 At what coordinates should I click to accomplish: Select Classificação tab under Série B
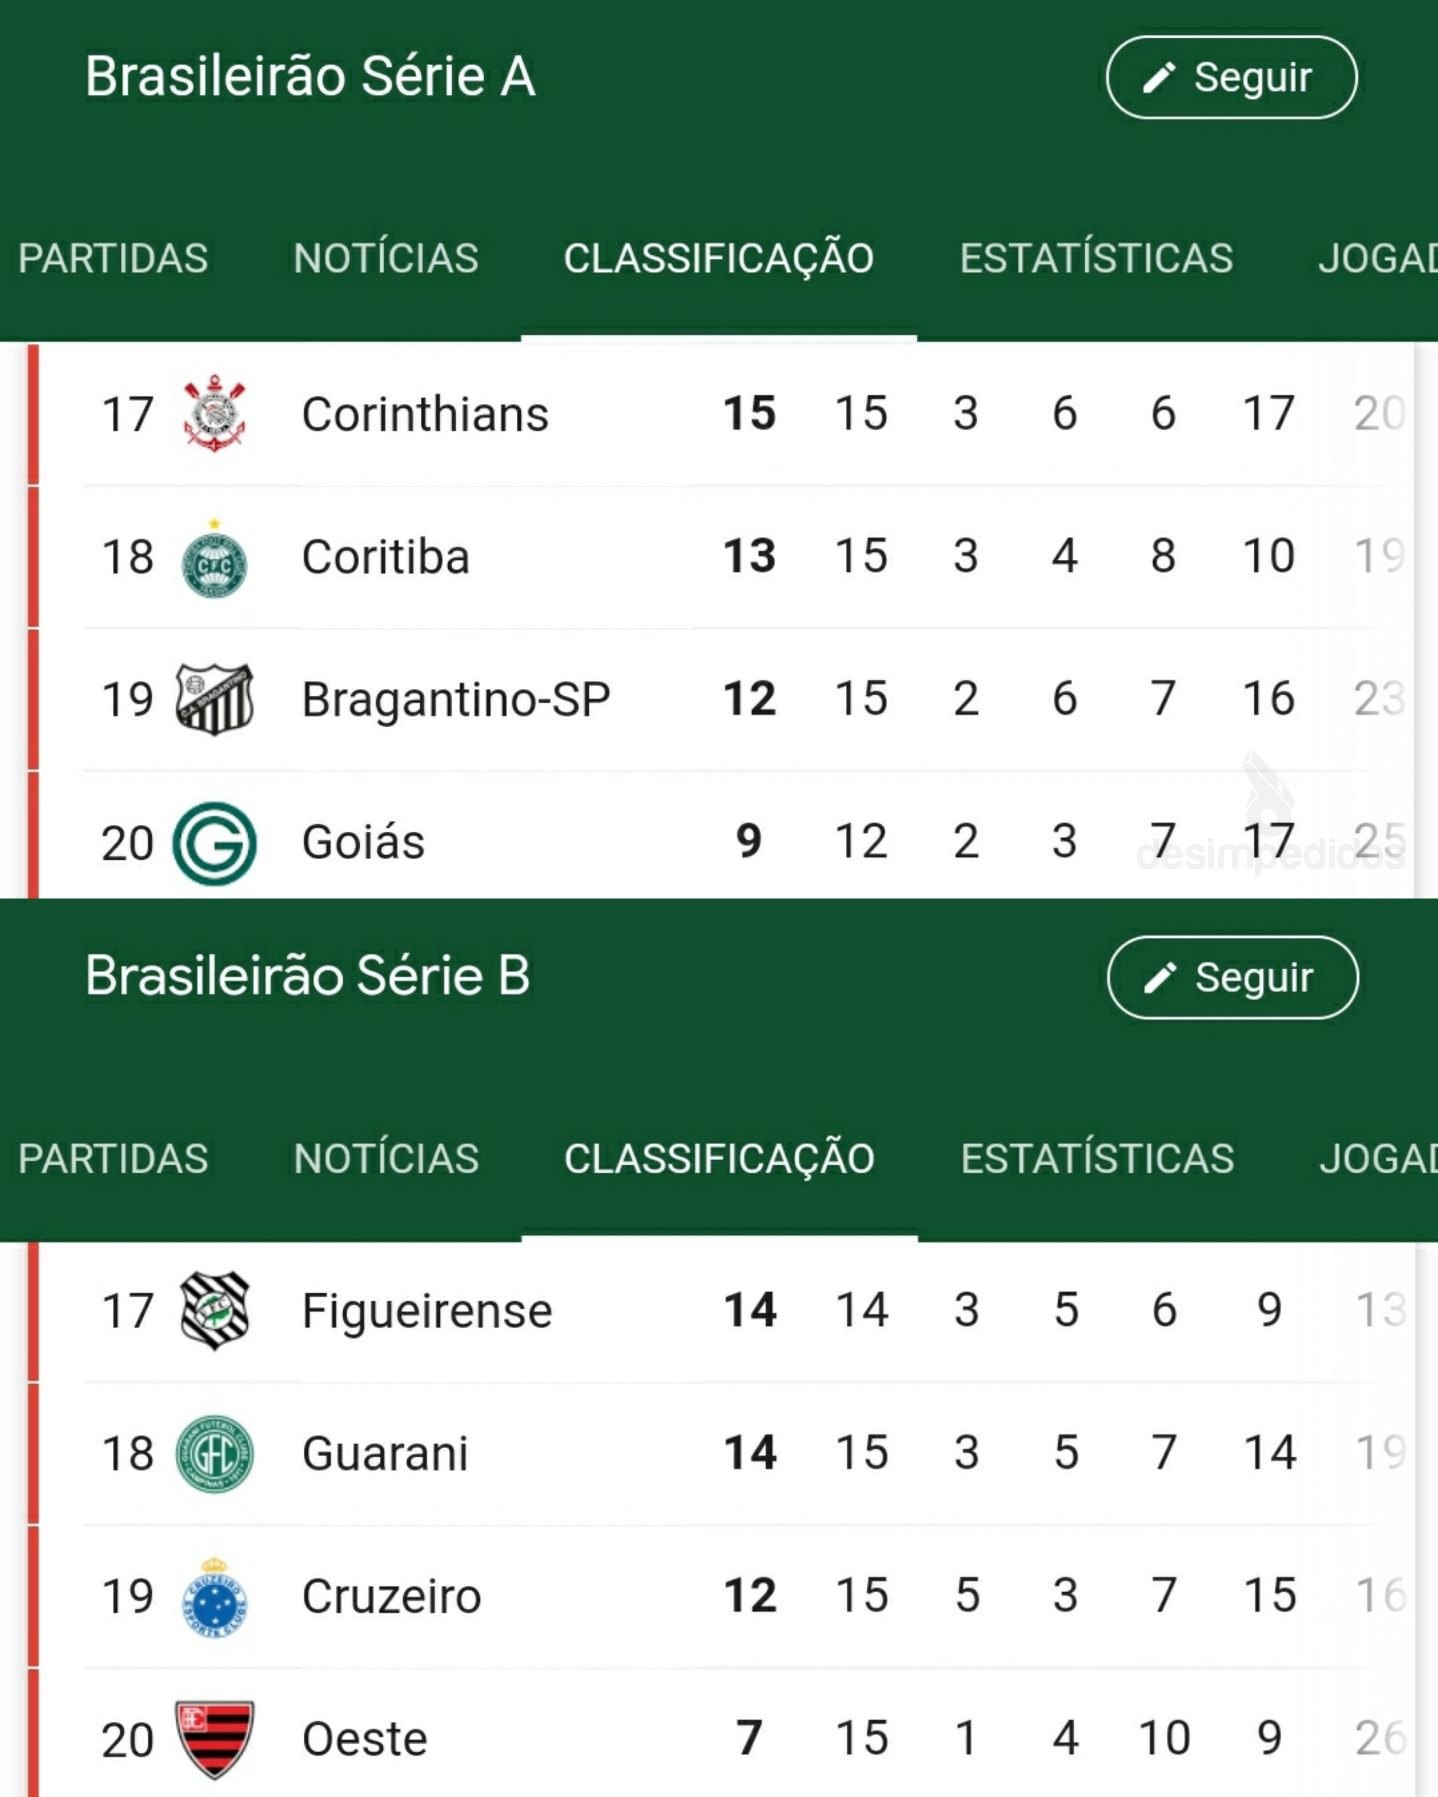point(719,1158)
